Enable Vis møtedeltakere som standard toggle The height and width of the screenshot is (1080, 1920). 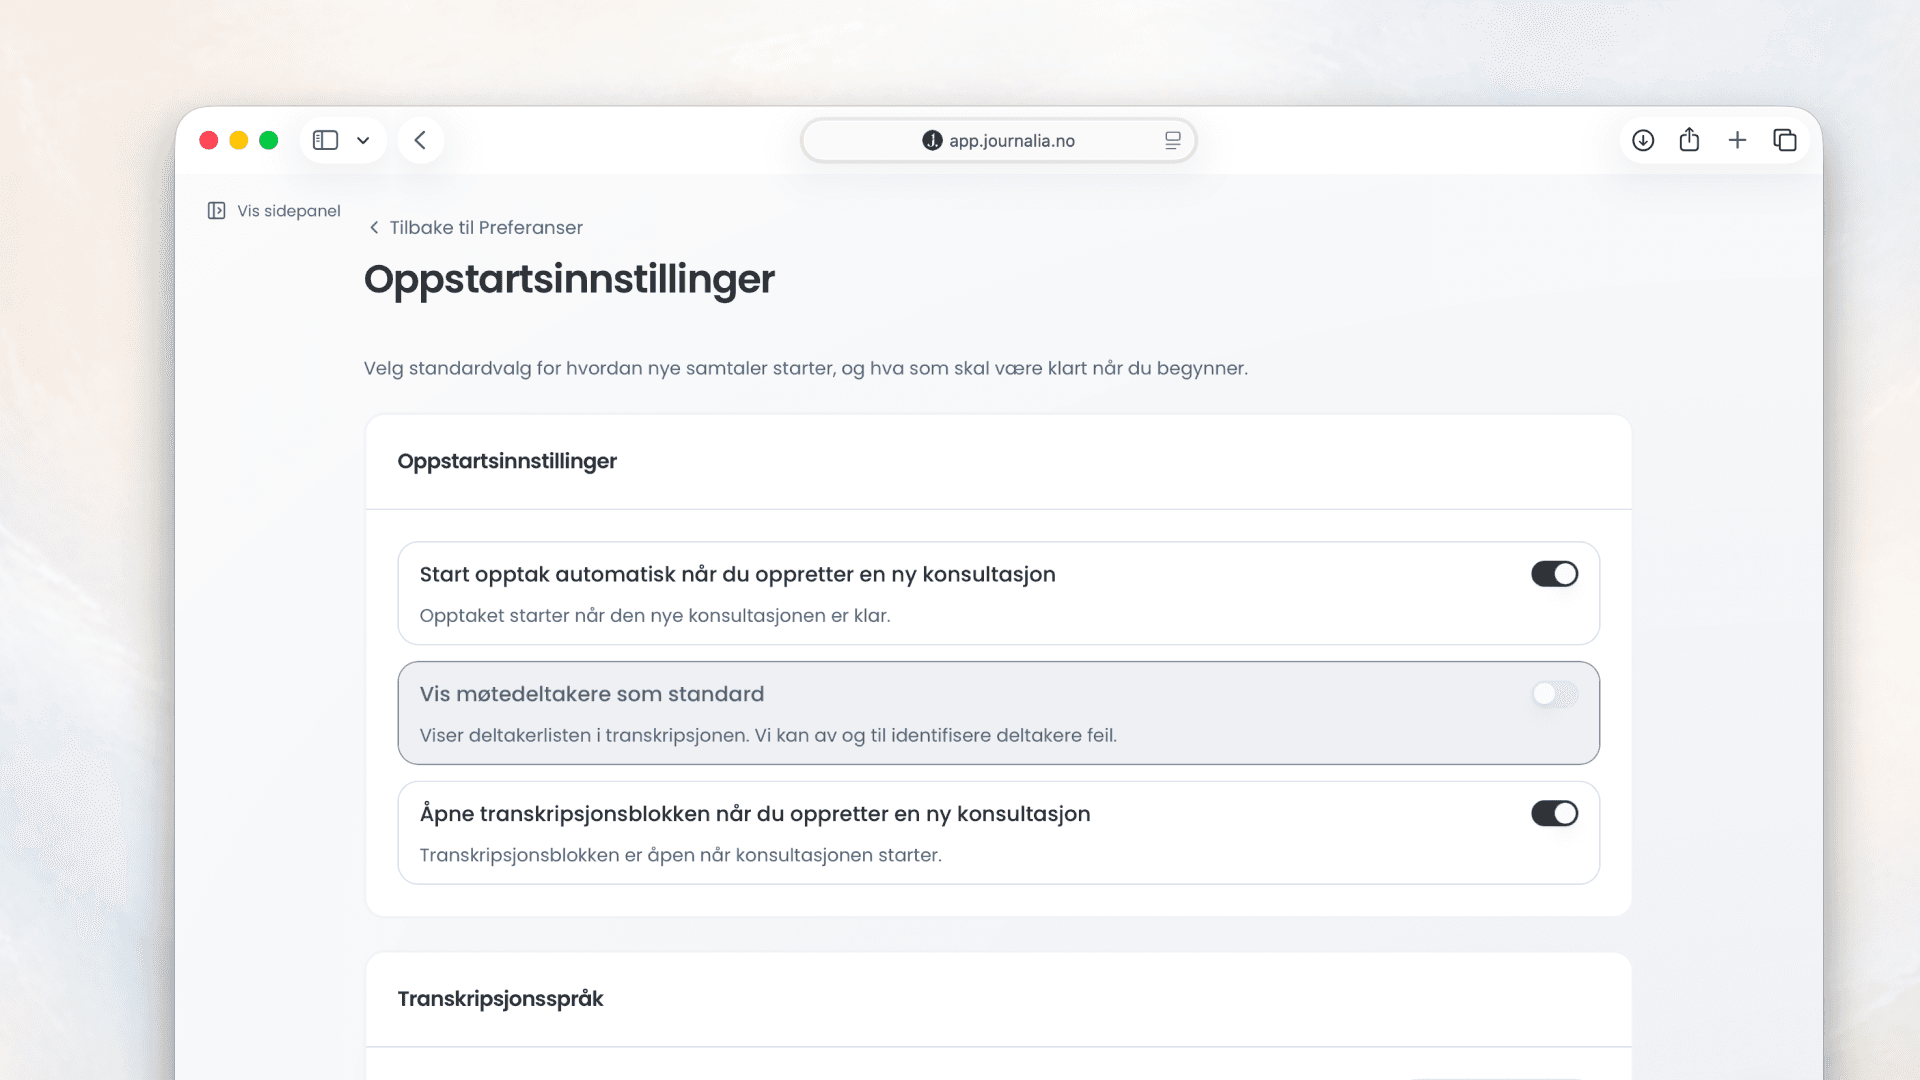tap(1554, 694)
